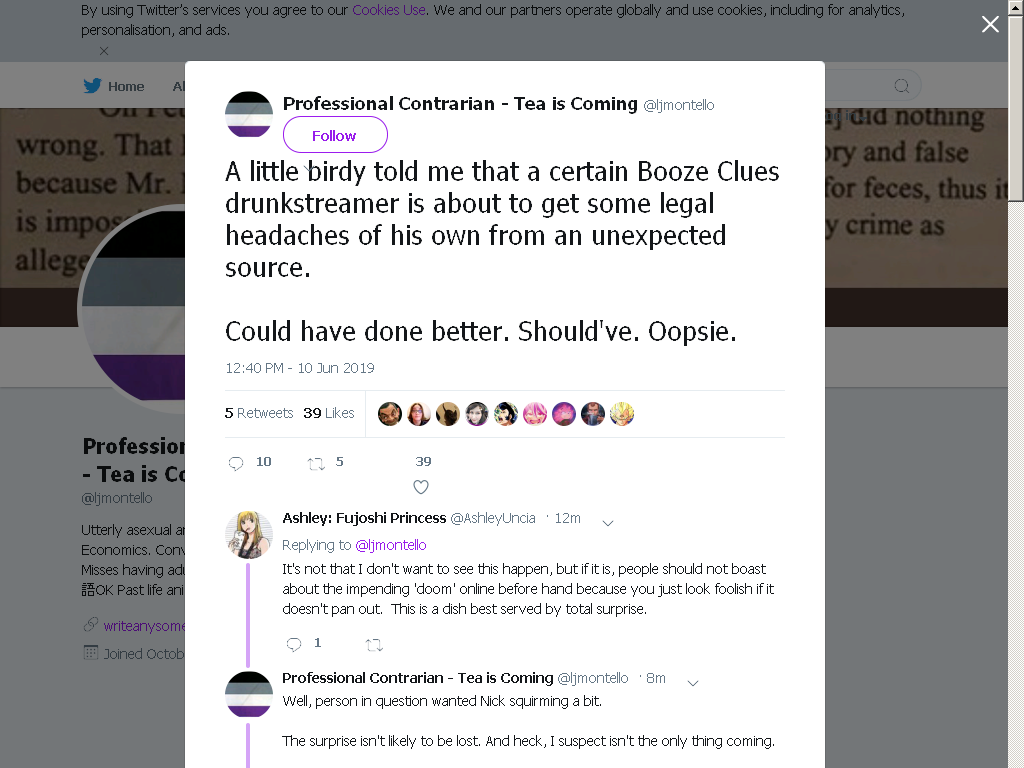View the 5 Retweets list
The height and width of the screenshot is (768, 1024).
click(259, 413)
